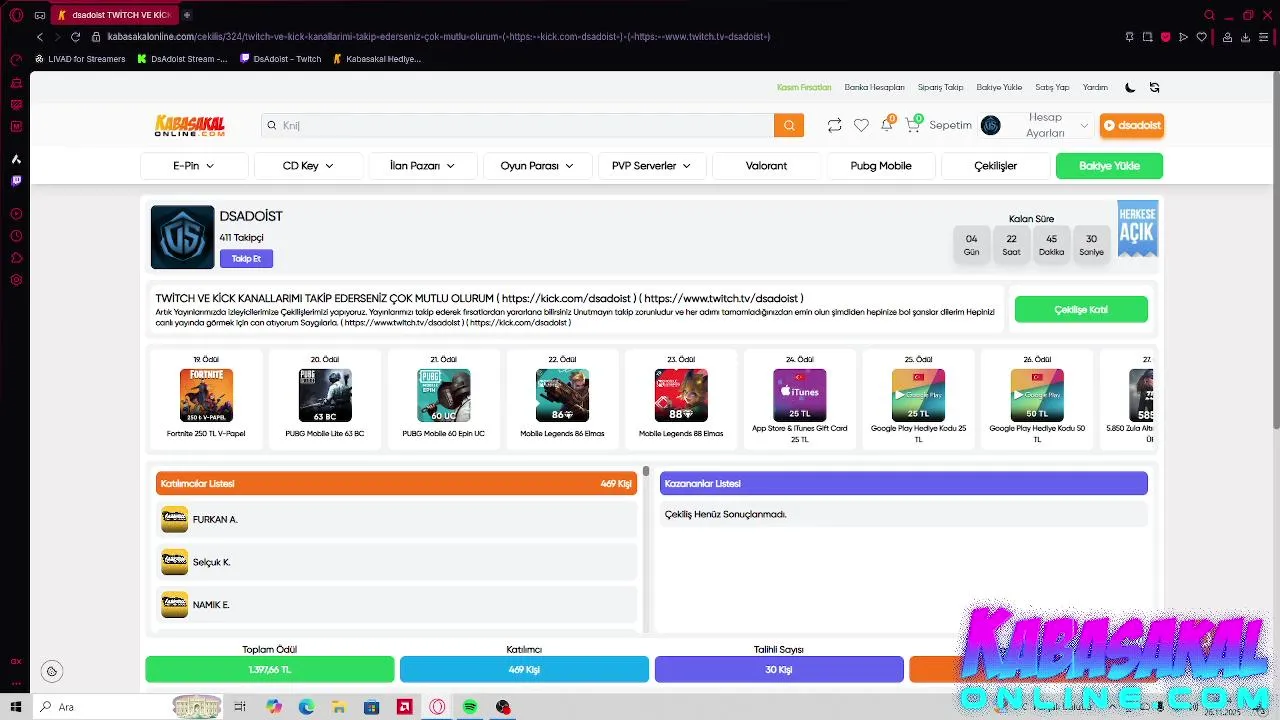Open browser downloads icon
Screen dimensions: 1280x720
pos(1245,37)
